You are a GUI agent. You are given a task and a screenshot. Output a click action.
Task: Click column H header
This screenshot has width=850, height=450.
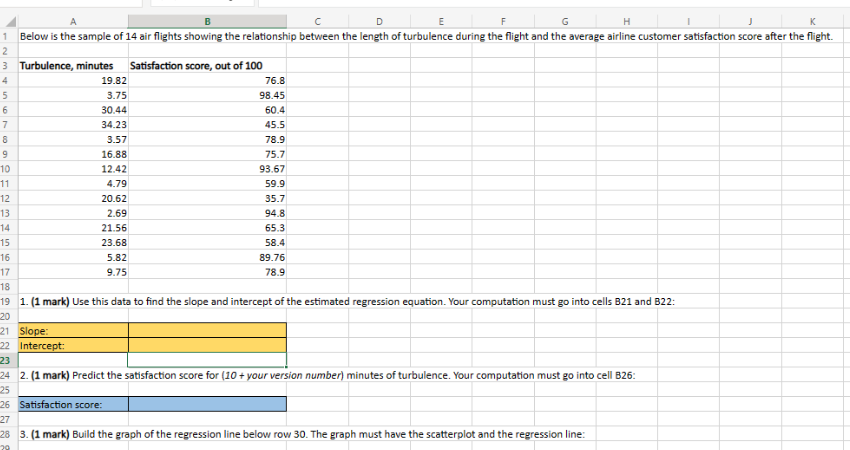(x=627, y=22)
